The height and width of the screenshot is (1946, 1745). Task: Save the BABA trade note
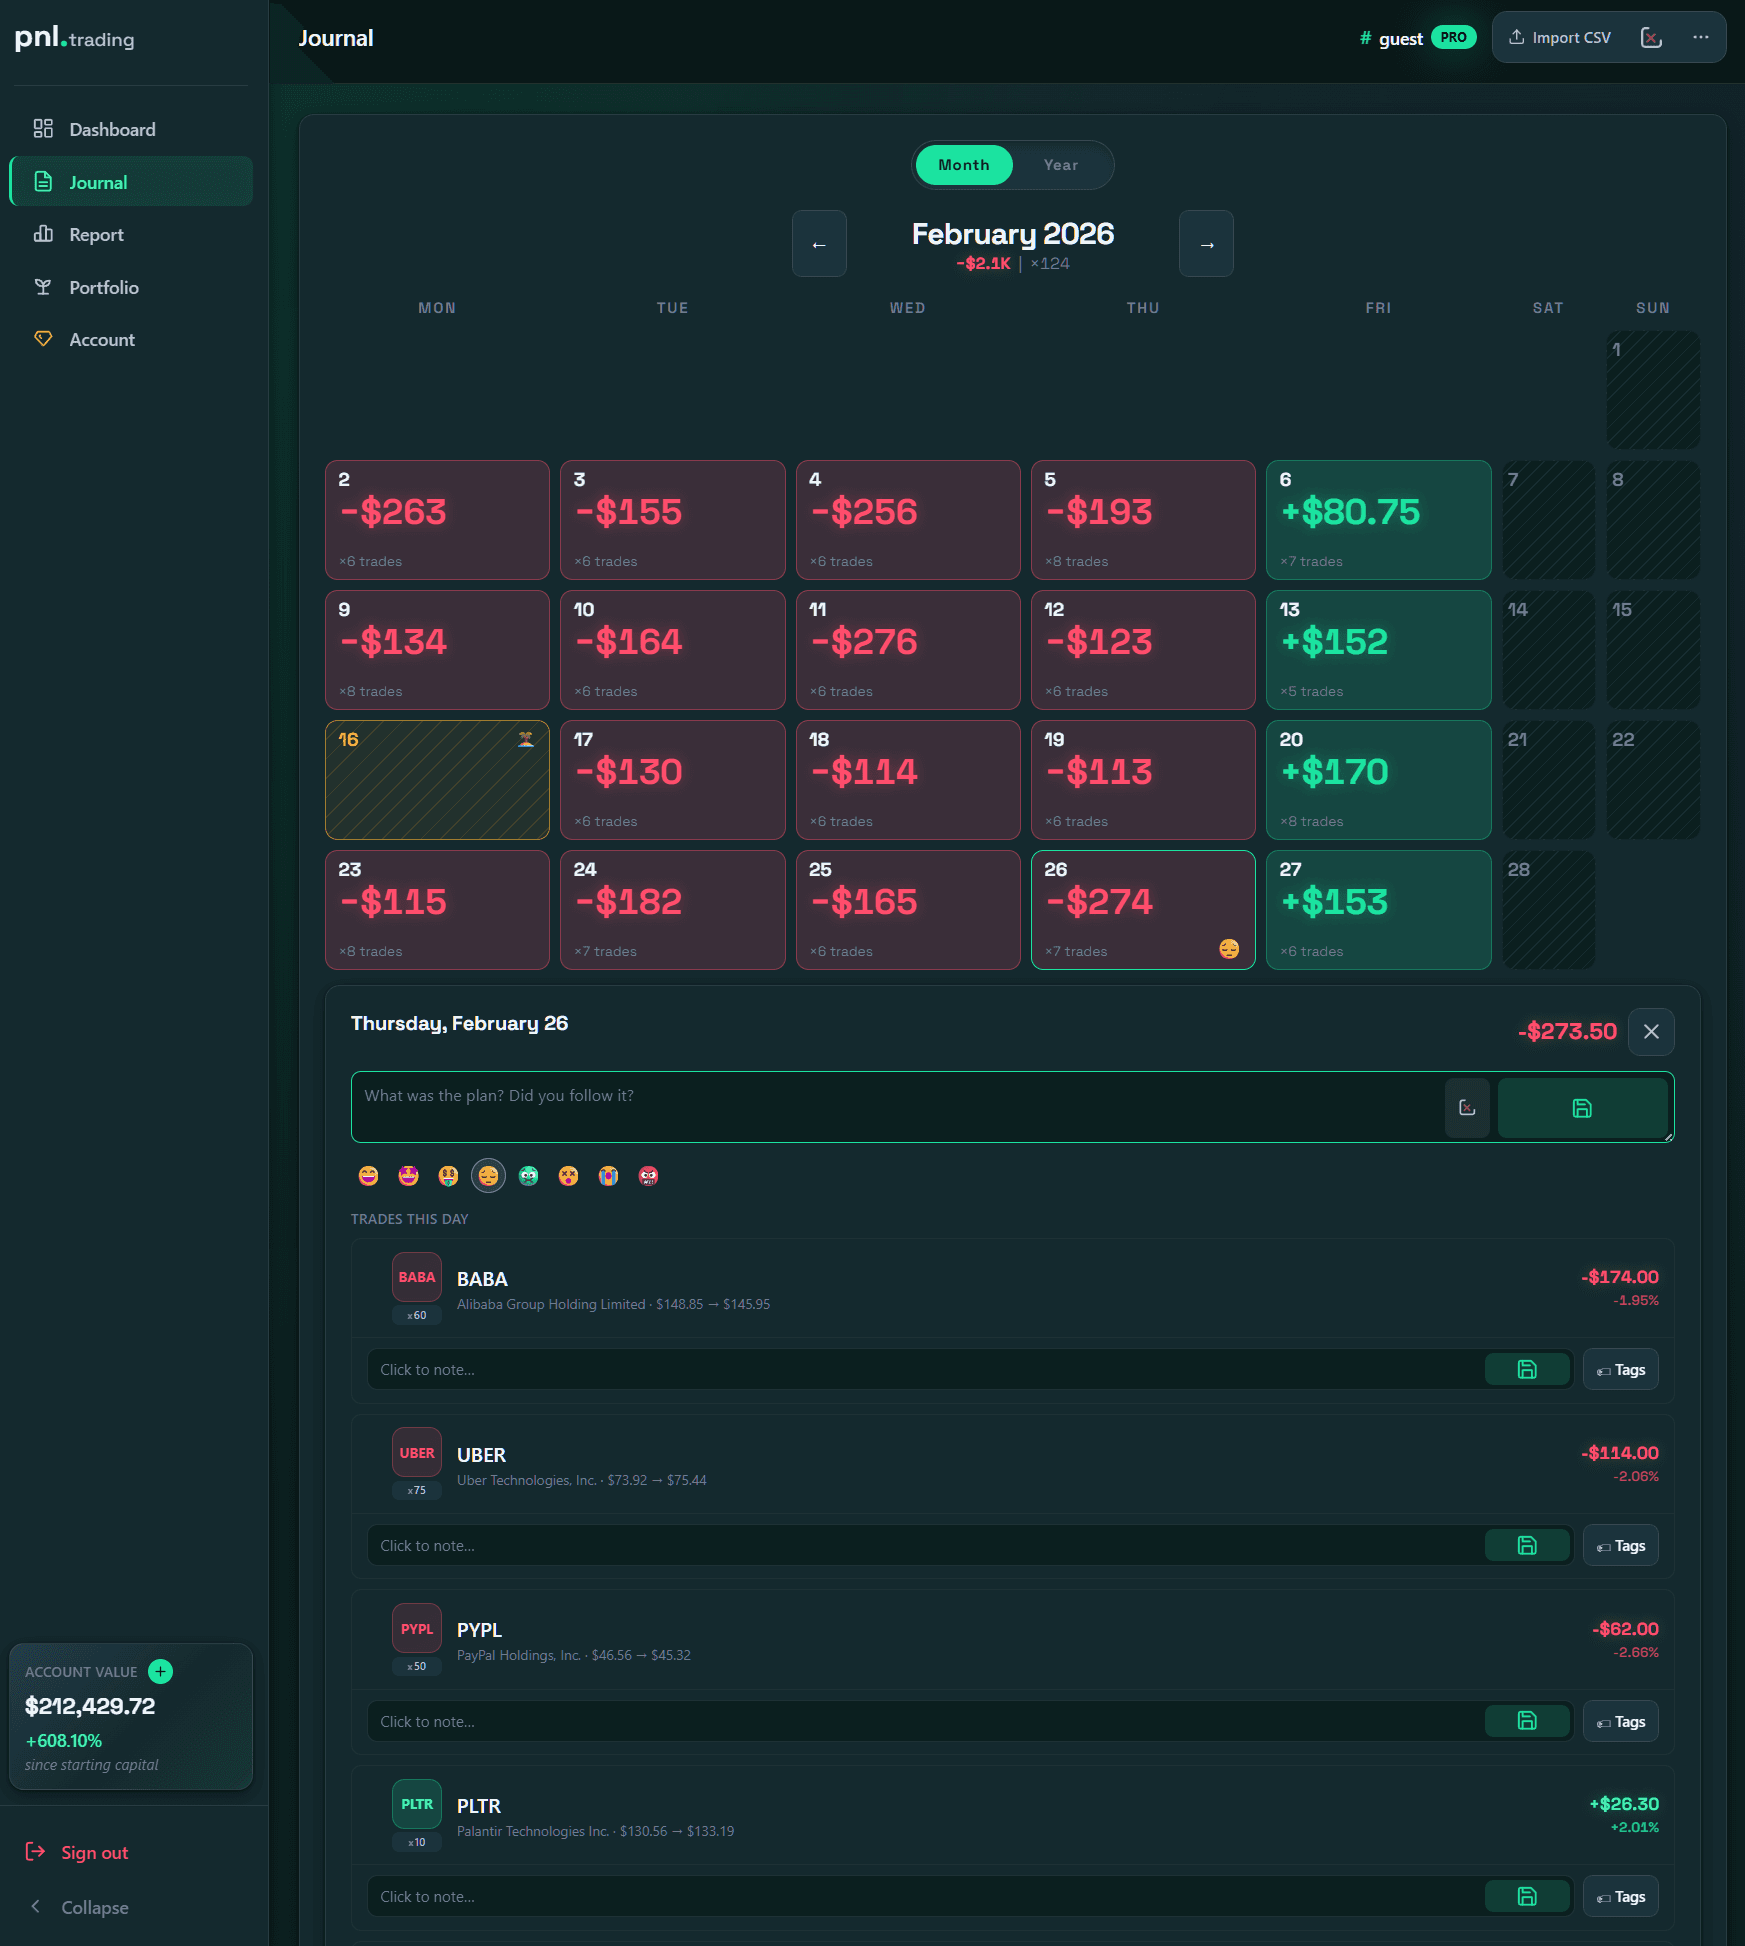pos(1527,1370)
